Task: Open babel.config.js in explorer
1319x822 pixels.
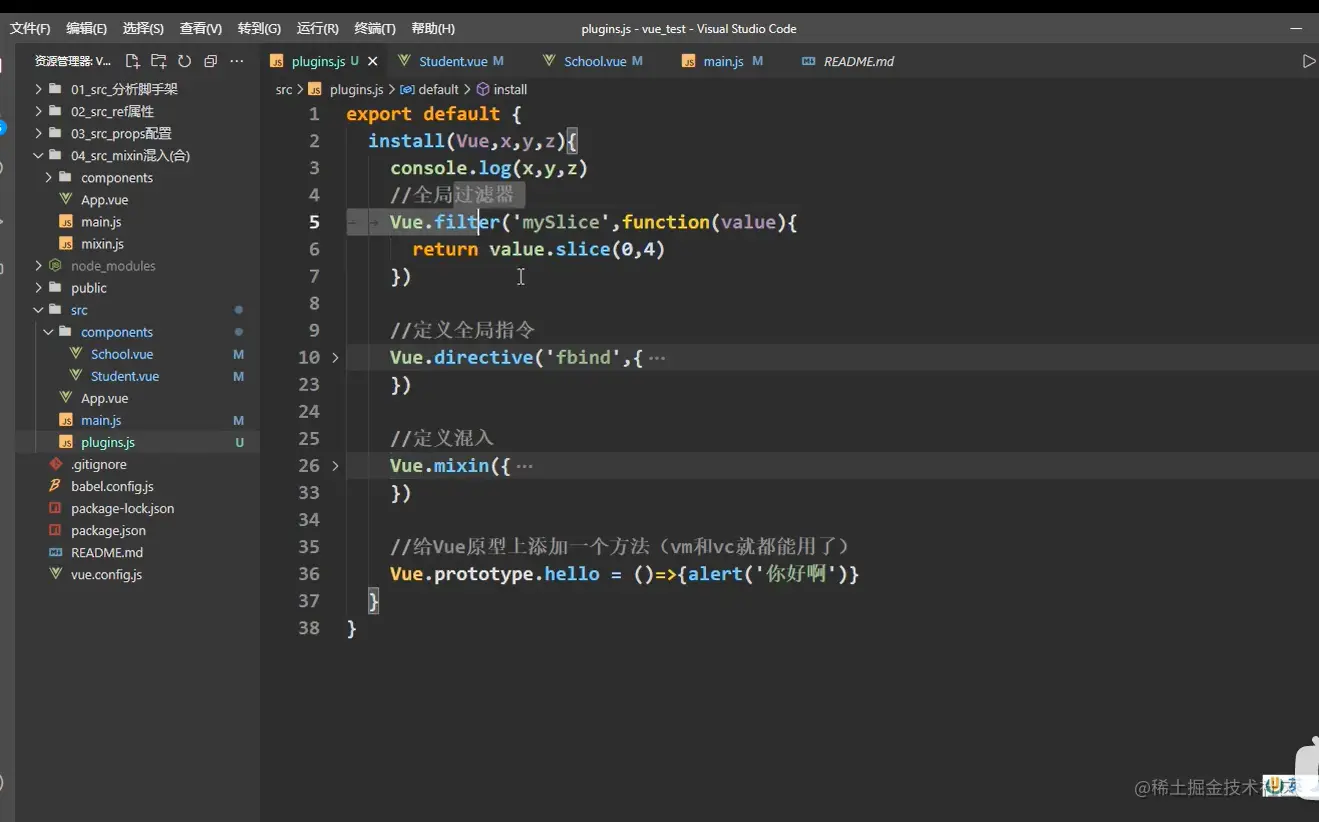Action: click(112, 486)
